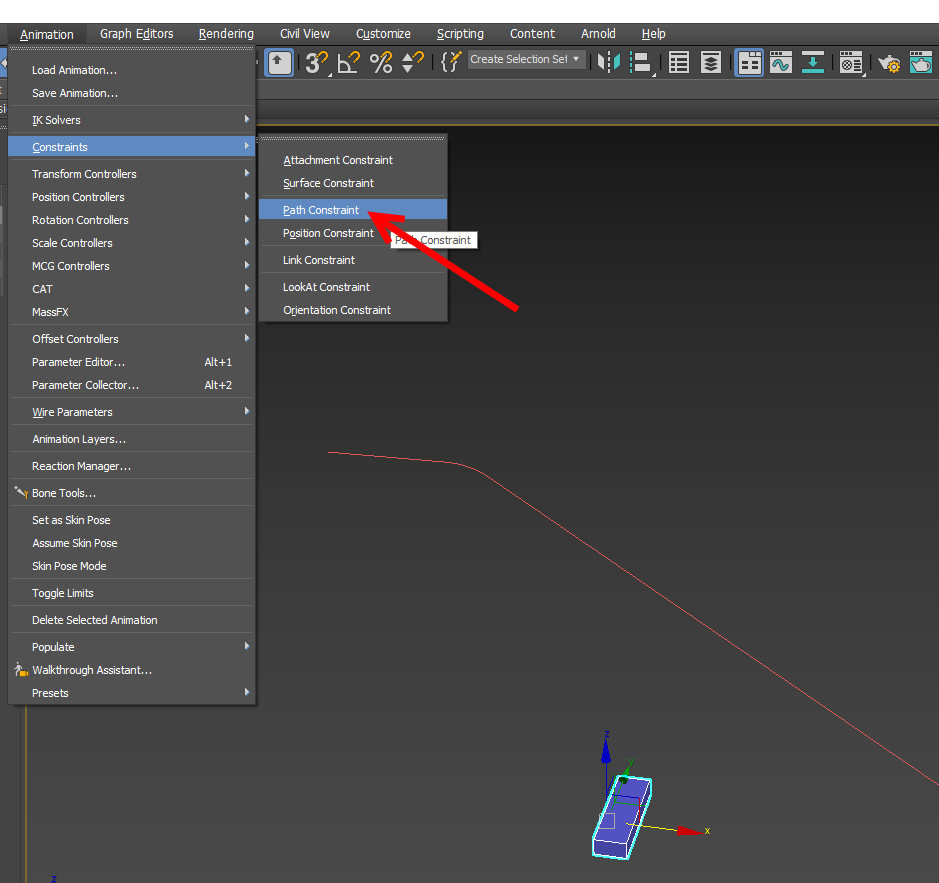Open Parameter Collector... entry

[132, 385]
